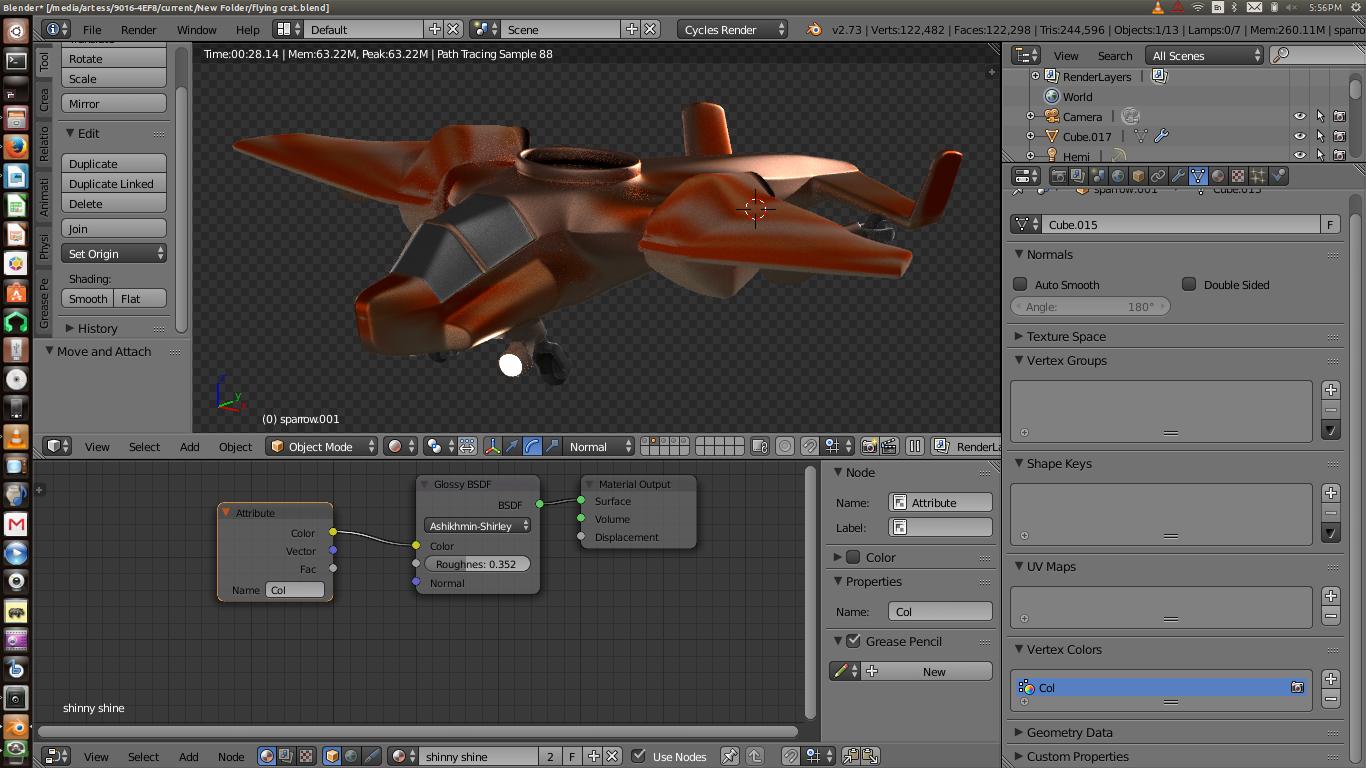Pin the node tree in node editor header
This screenshot has width=1366, height=768.
730,757
